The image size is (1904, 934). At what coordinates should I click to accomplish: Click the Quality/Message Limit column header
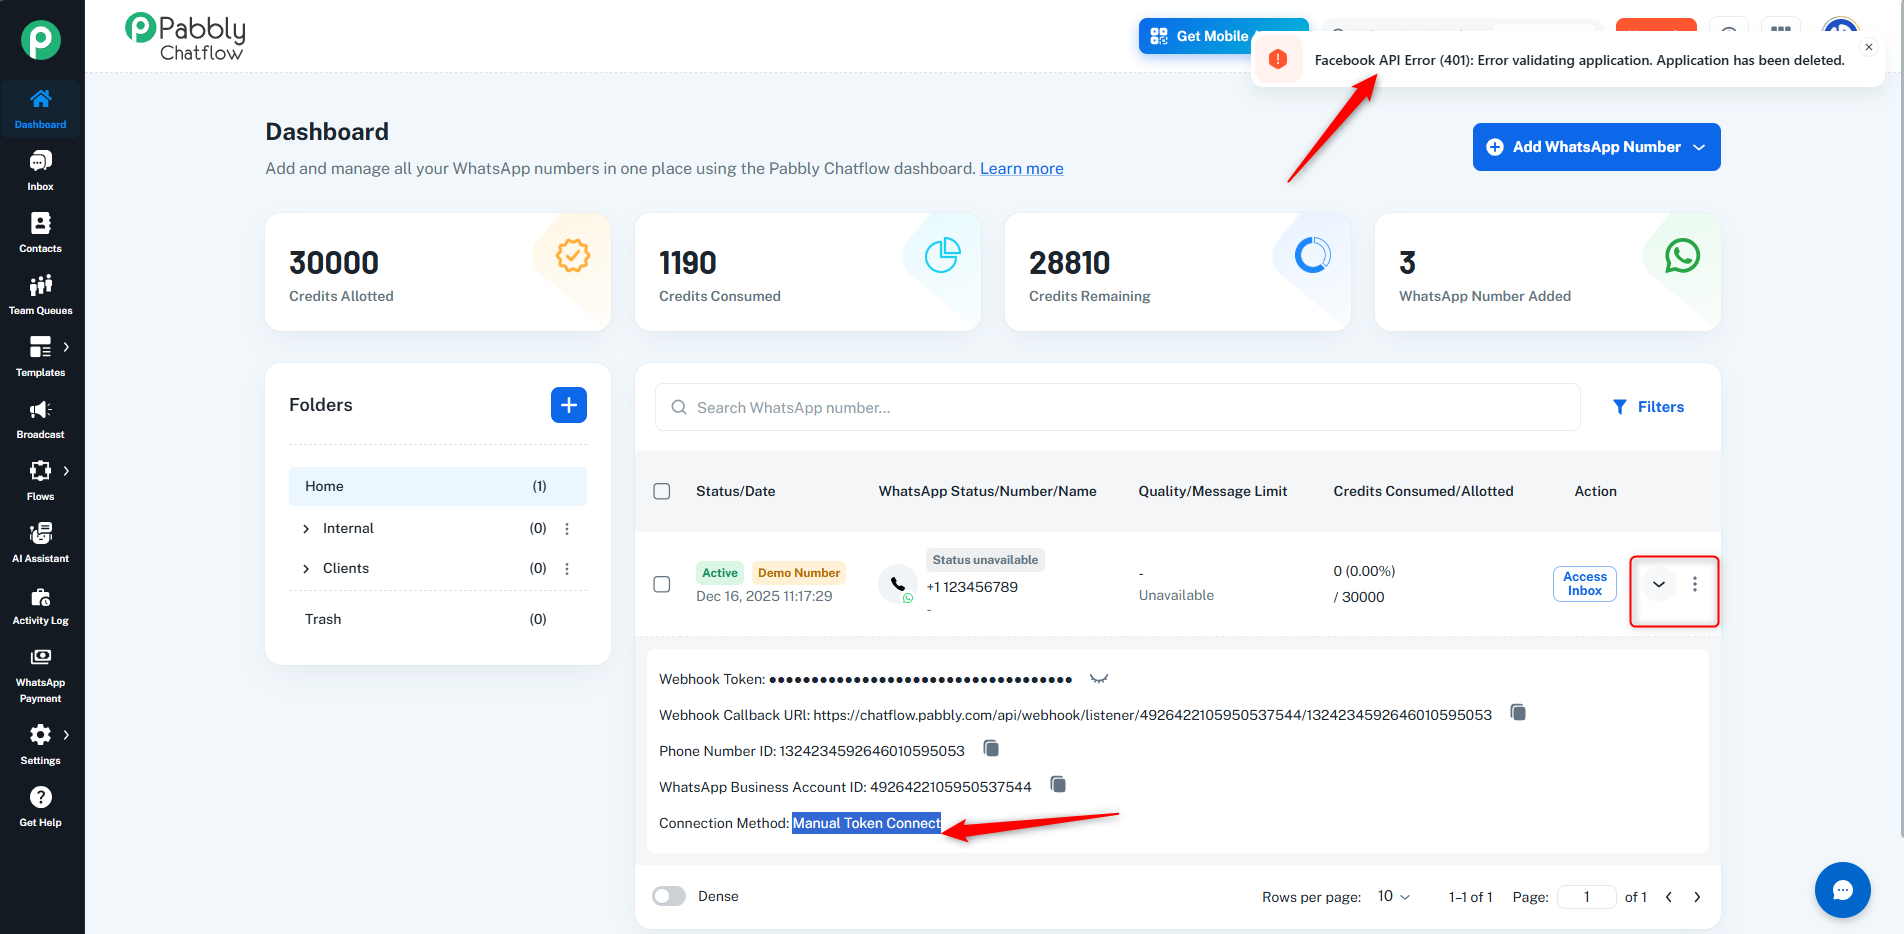coord(1213,491)
